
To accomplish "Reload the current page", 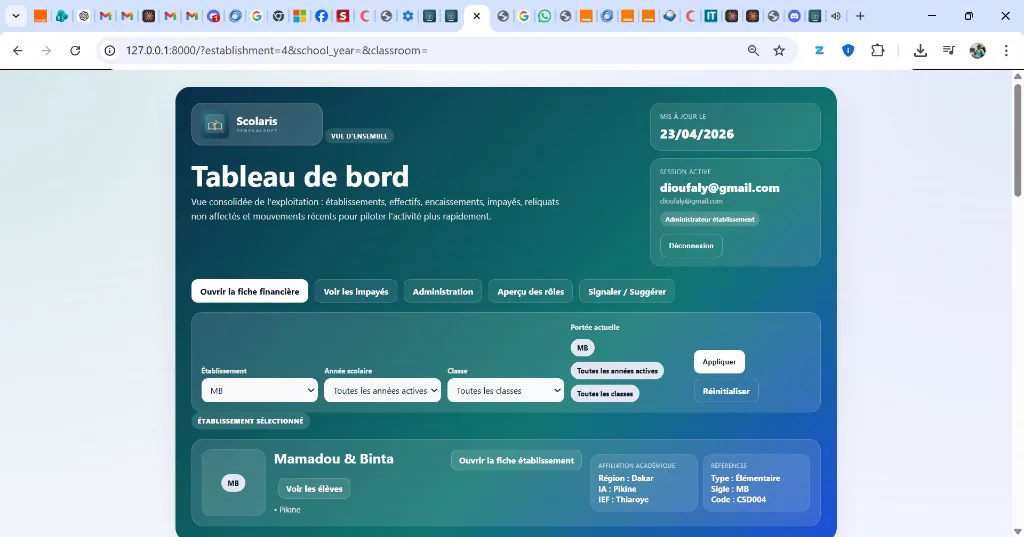I will 75,50.
